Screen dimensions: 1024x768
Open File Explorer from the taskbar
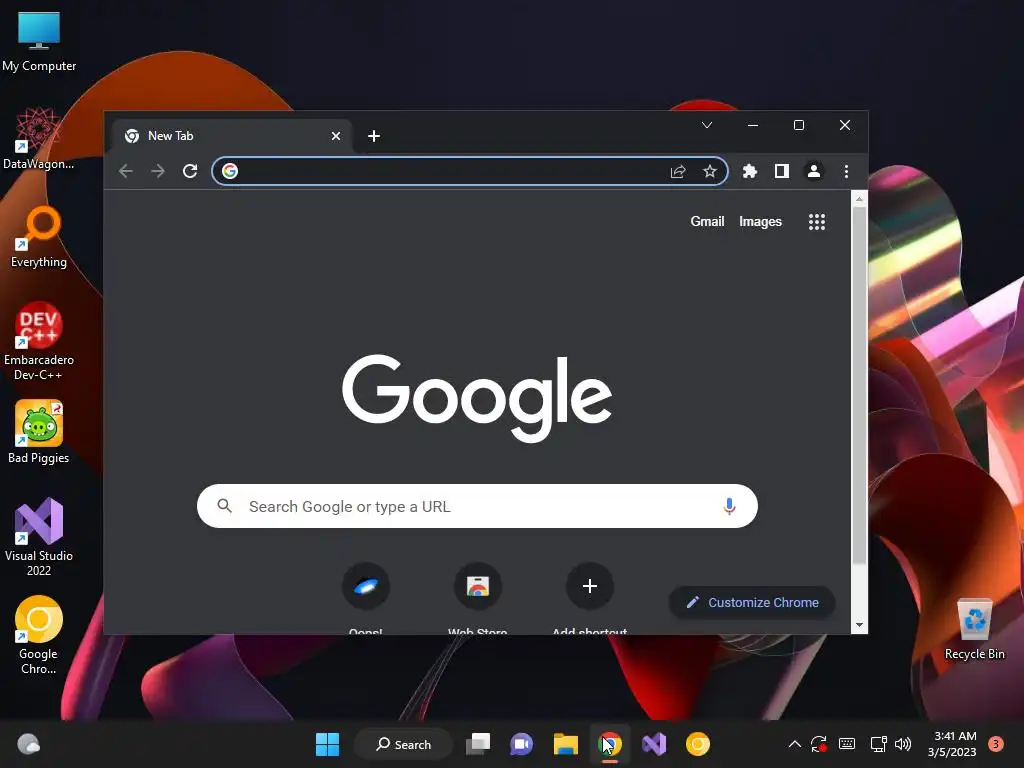[566, 744]
